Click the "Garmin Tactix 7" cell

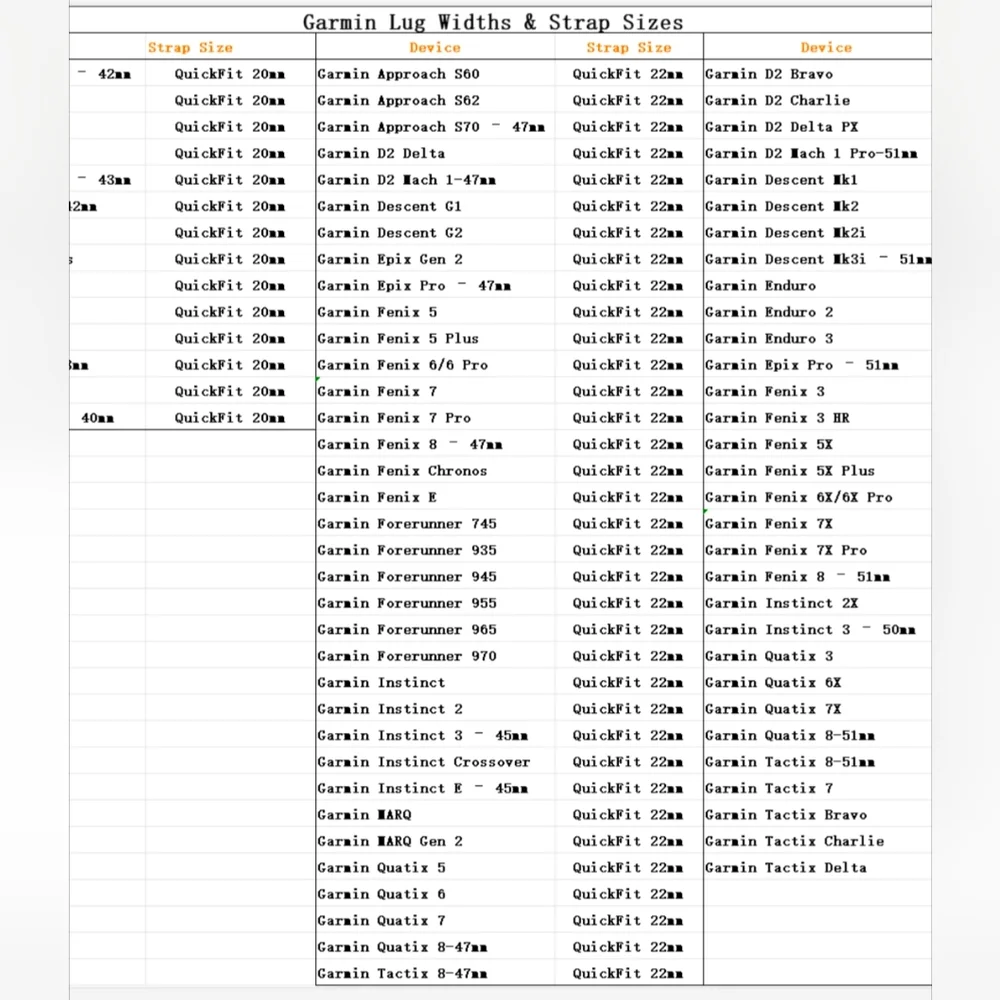coord(818,789)
